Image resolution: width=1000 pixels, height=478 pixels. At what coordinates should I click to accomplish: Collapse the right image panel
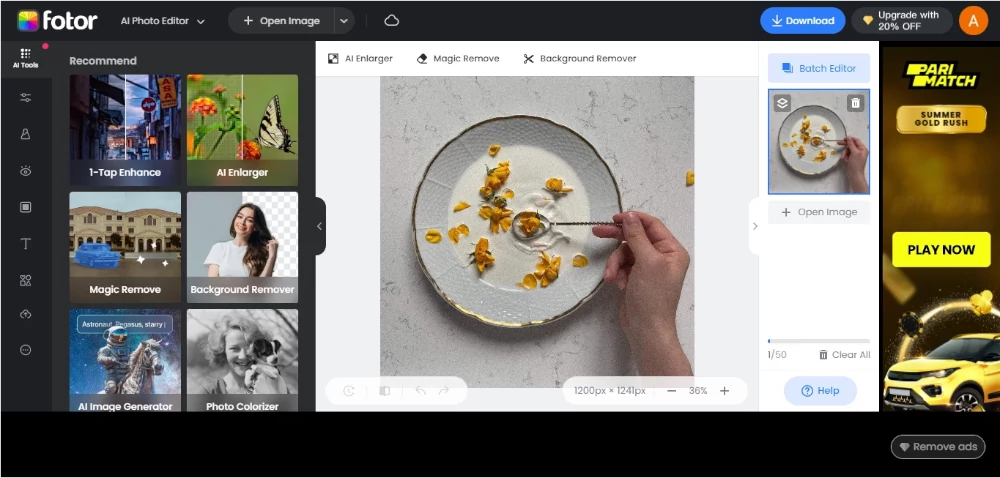click(x=755, y=226)
